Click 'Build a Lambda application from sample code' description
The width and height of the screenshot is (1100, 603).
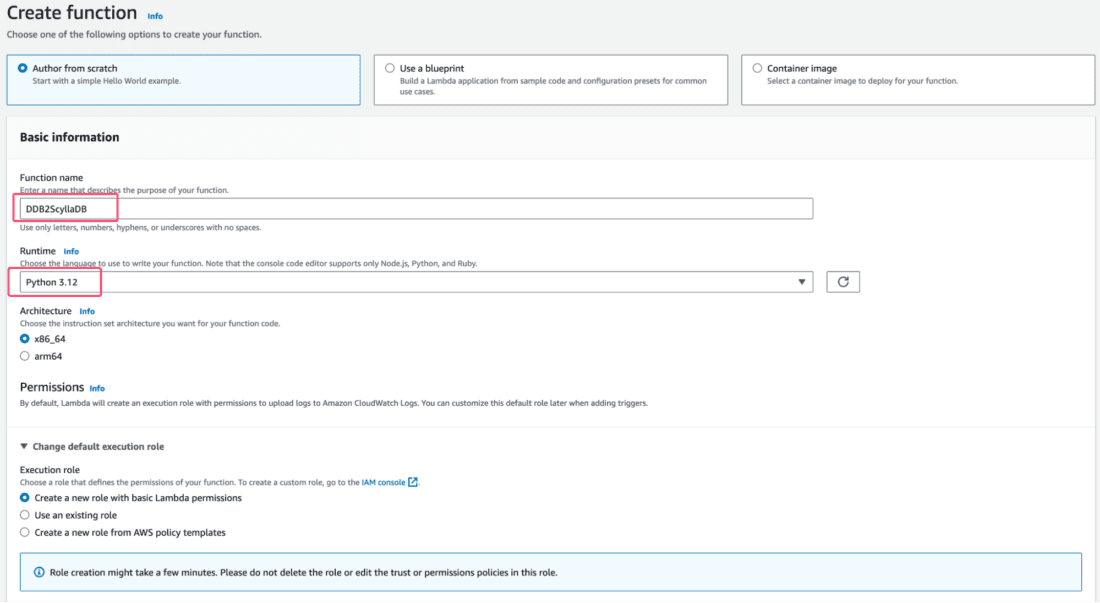554,86
